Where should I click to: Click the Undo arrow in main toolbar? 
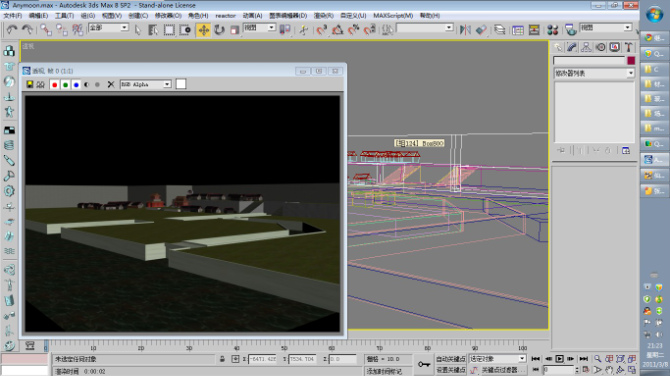[12, 29]
